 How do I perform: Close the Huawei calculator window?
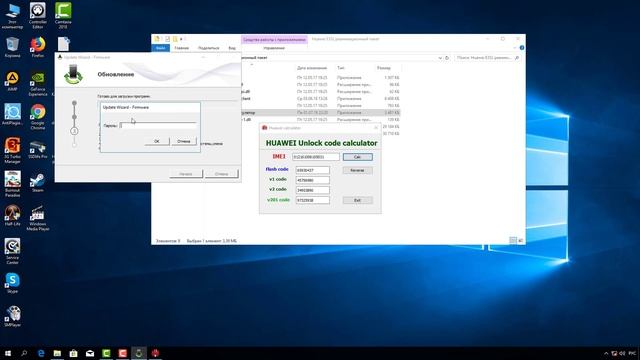pyautogui.click(x=376, y=128)
